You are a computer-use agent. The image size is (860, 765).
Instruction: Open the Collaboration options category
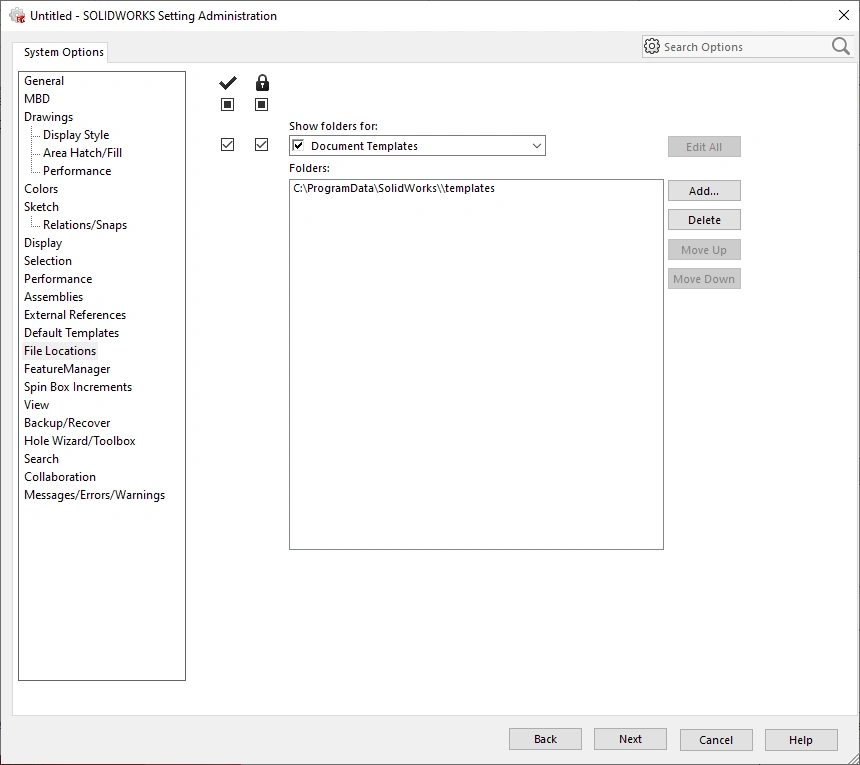(60, 477)
